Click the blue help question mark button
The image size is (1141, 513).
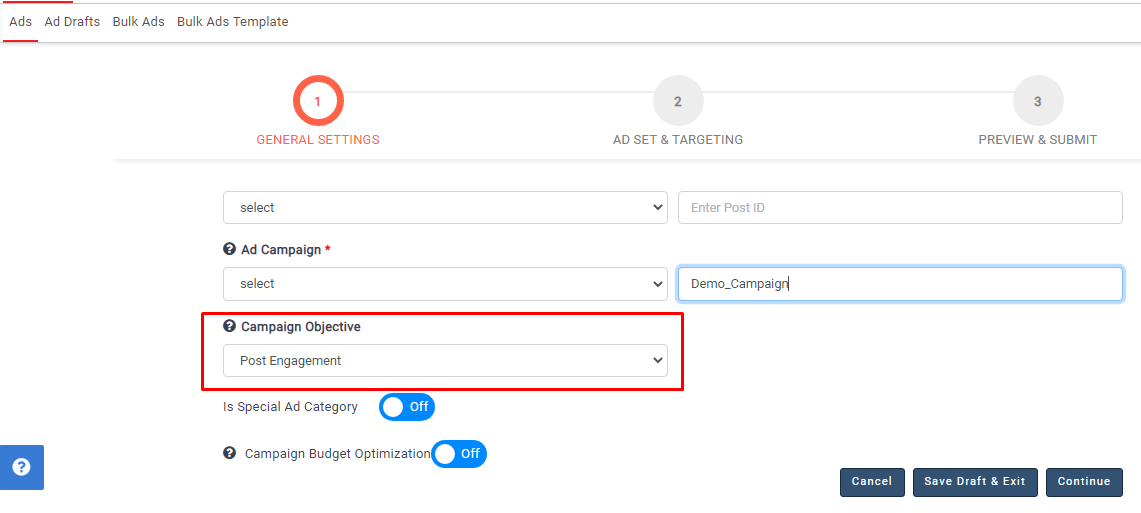point(21,467)
